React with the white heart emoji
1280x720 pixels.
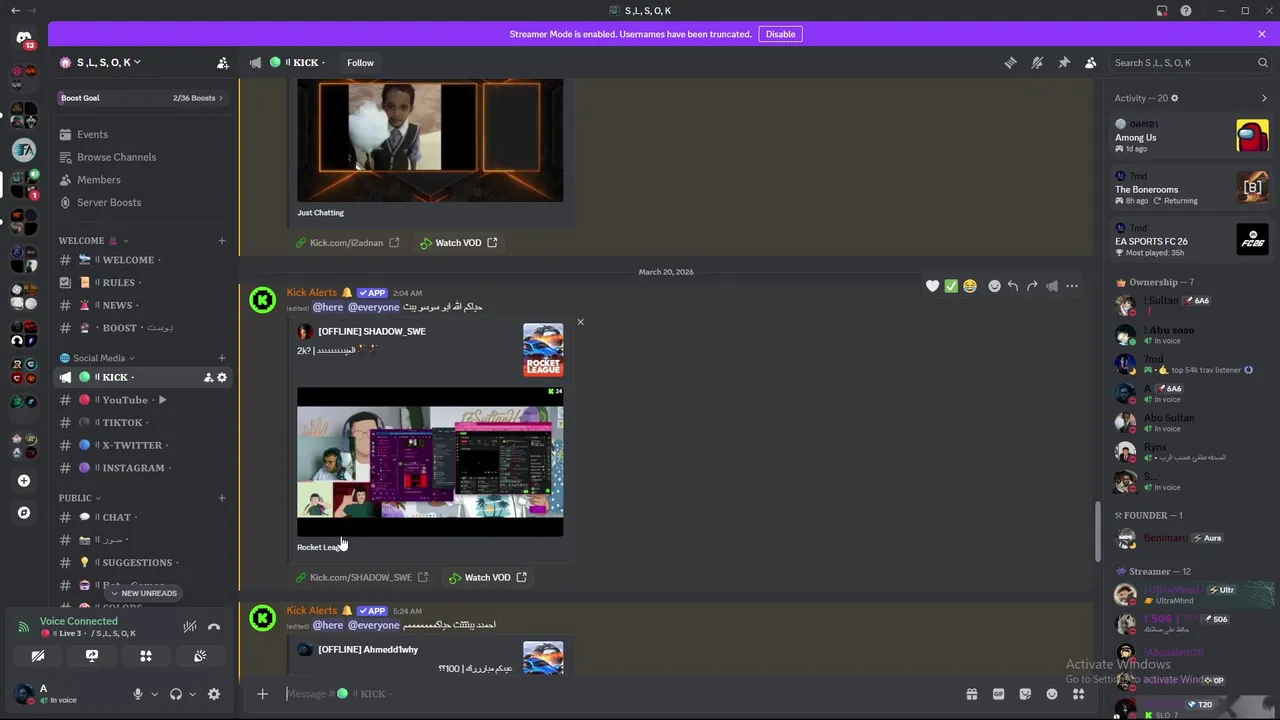pyautogui.click(x=932, y=286)
